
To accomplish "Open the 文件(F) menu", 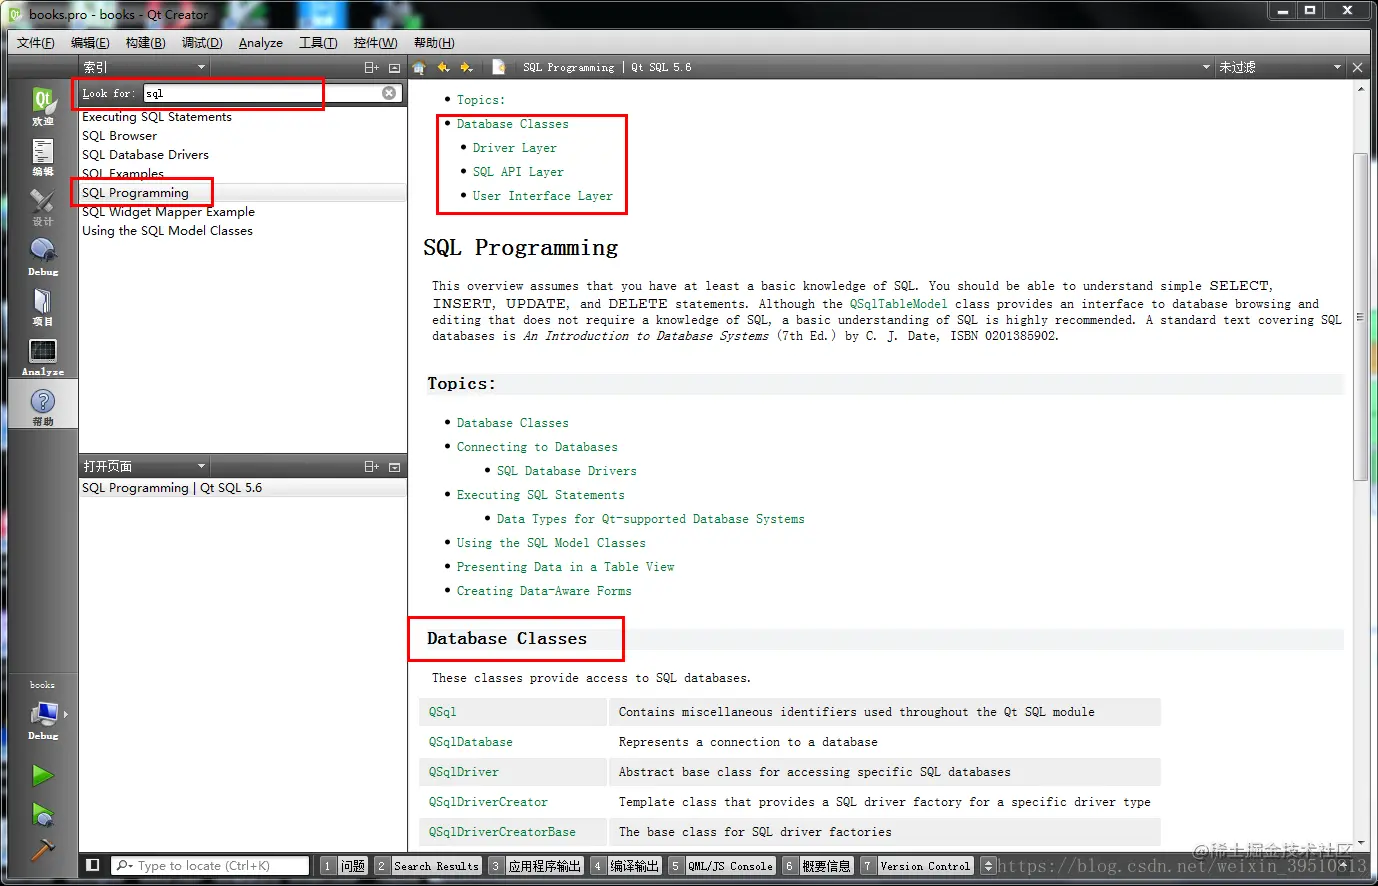I will point(35,42).
